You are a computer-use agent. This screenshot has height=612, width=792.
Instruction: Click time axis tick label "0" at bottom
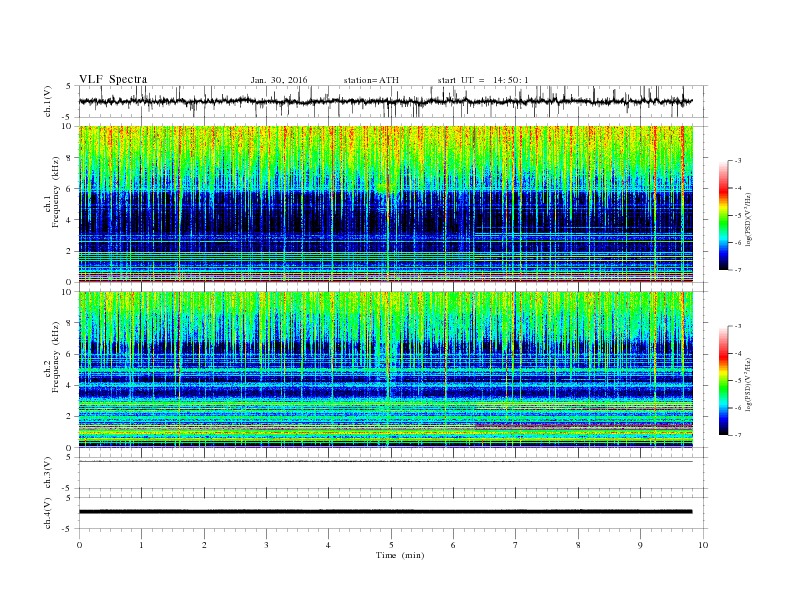79,545
